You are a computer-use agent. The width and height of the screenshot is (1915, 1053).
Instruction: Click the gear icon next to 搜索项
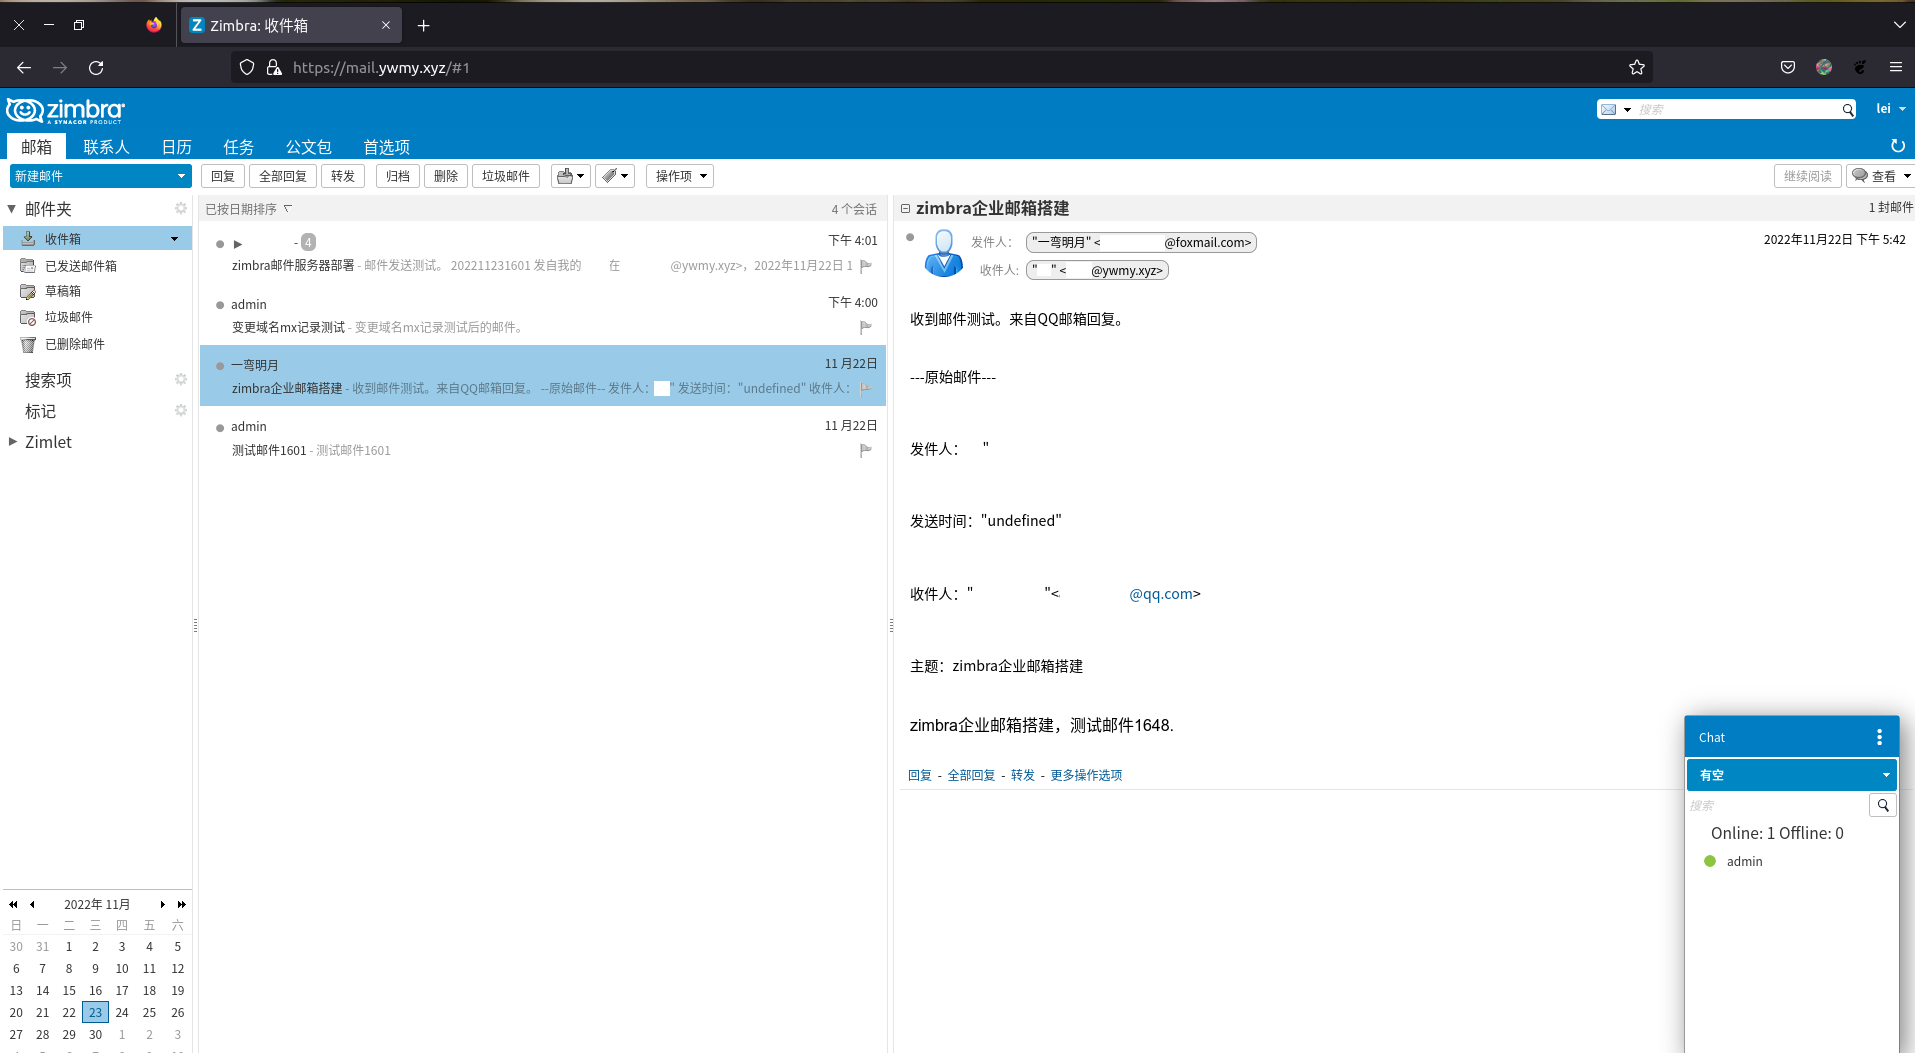[181, 379]
